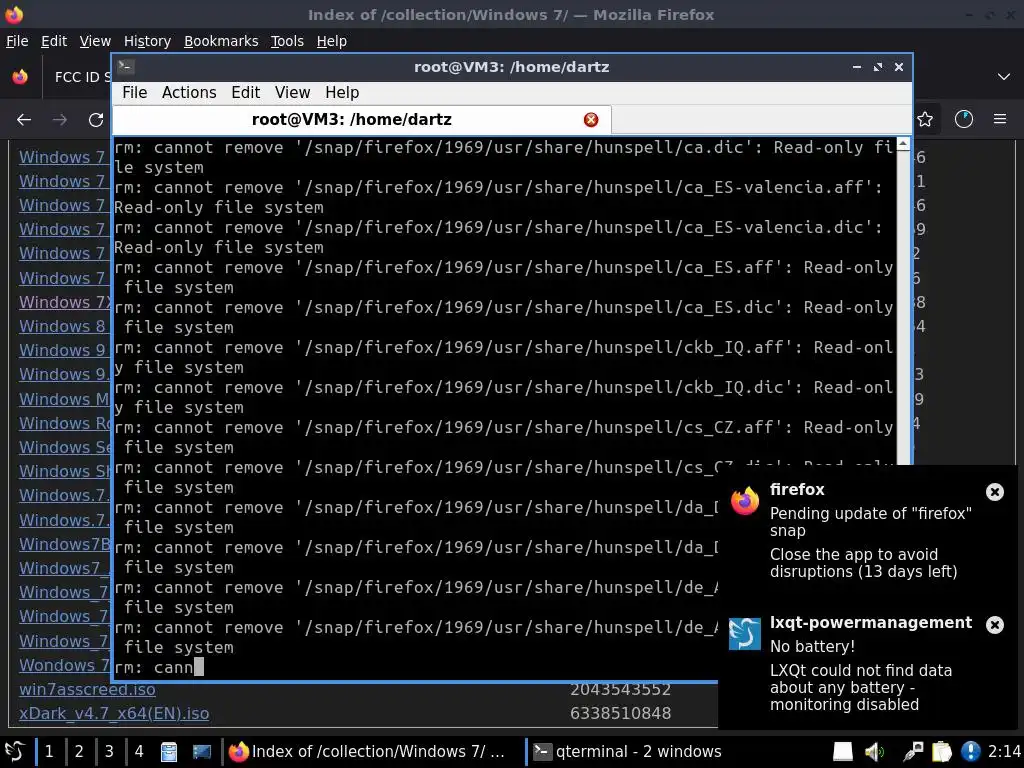
Task: Open win7asscreed.iso link
Action: tap(87, 690)
